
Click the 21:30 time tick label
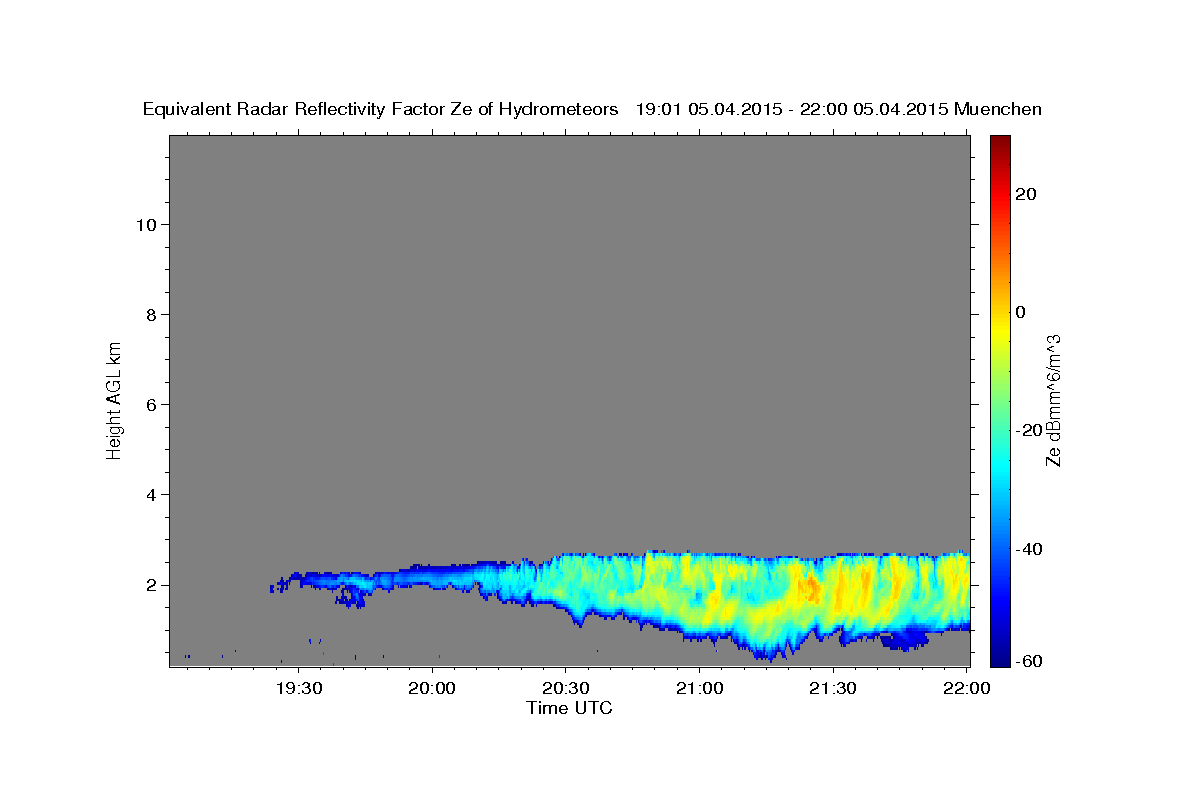point(832,688)
